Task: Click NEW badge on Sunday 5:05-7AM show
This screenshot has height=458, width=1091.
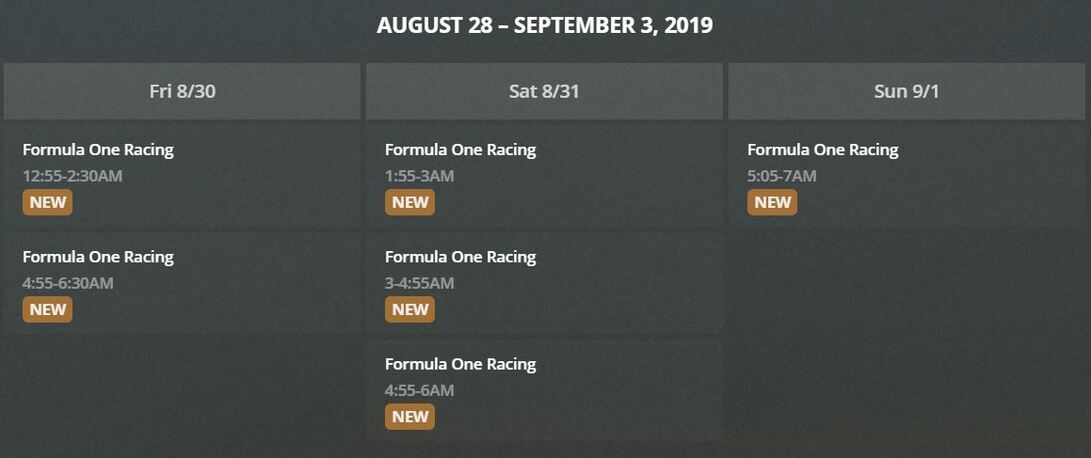Action: (x=772, y=202)
